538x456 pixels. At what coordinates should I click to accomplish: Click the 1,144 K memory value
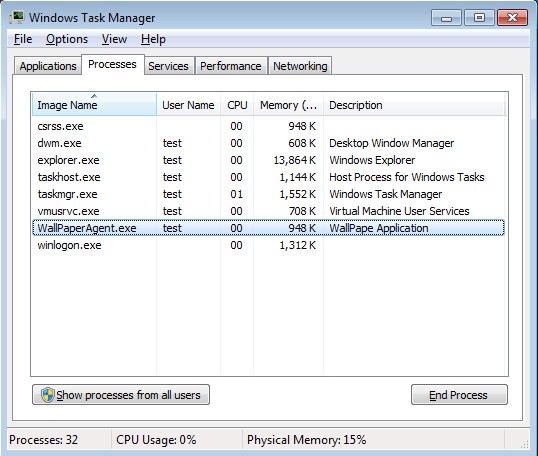click(297, 177)
